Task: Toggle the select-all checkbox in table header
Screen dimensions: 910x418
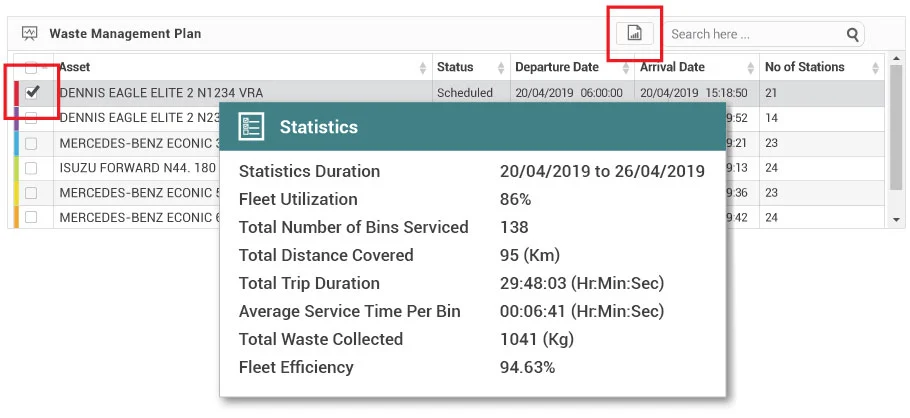Action: pyautogui.click(x=32, y=68)
